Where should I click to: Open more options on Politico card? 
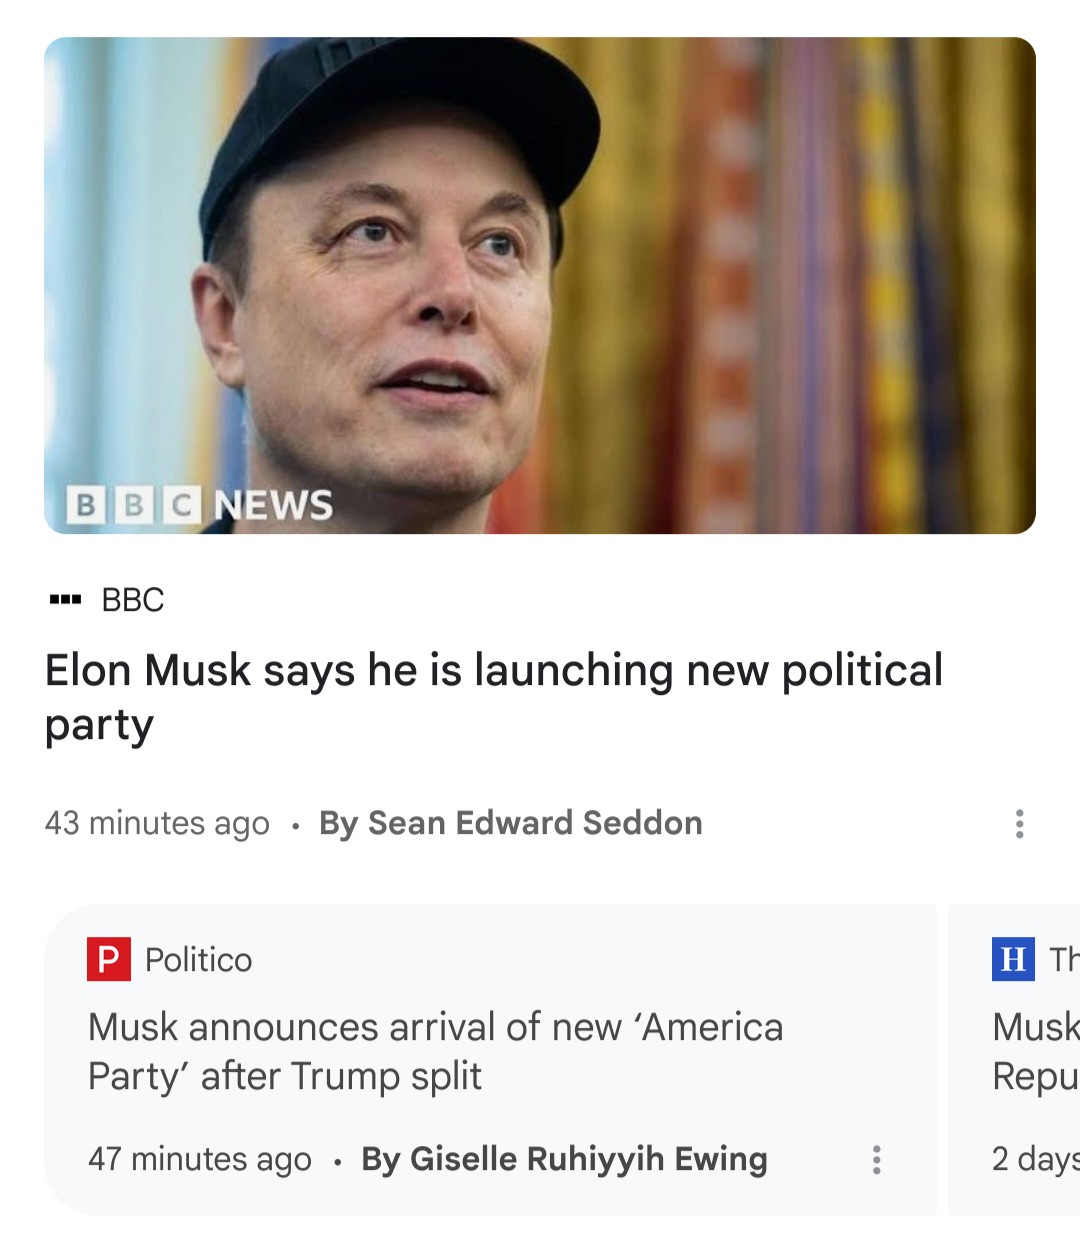pyautogui.click(x=876, y=1160)
